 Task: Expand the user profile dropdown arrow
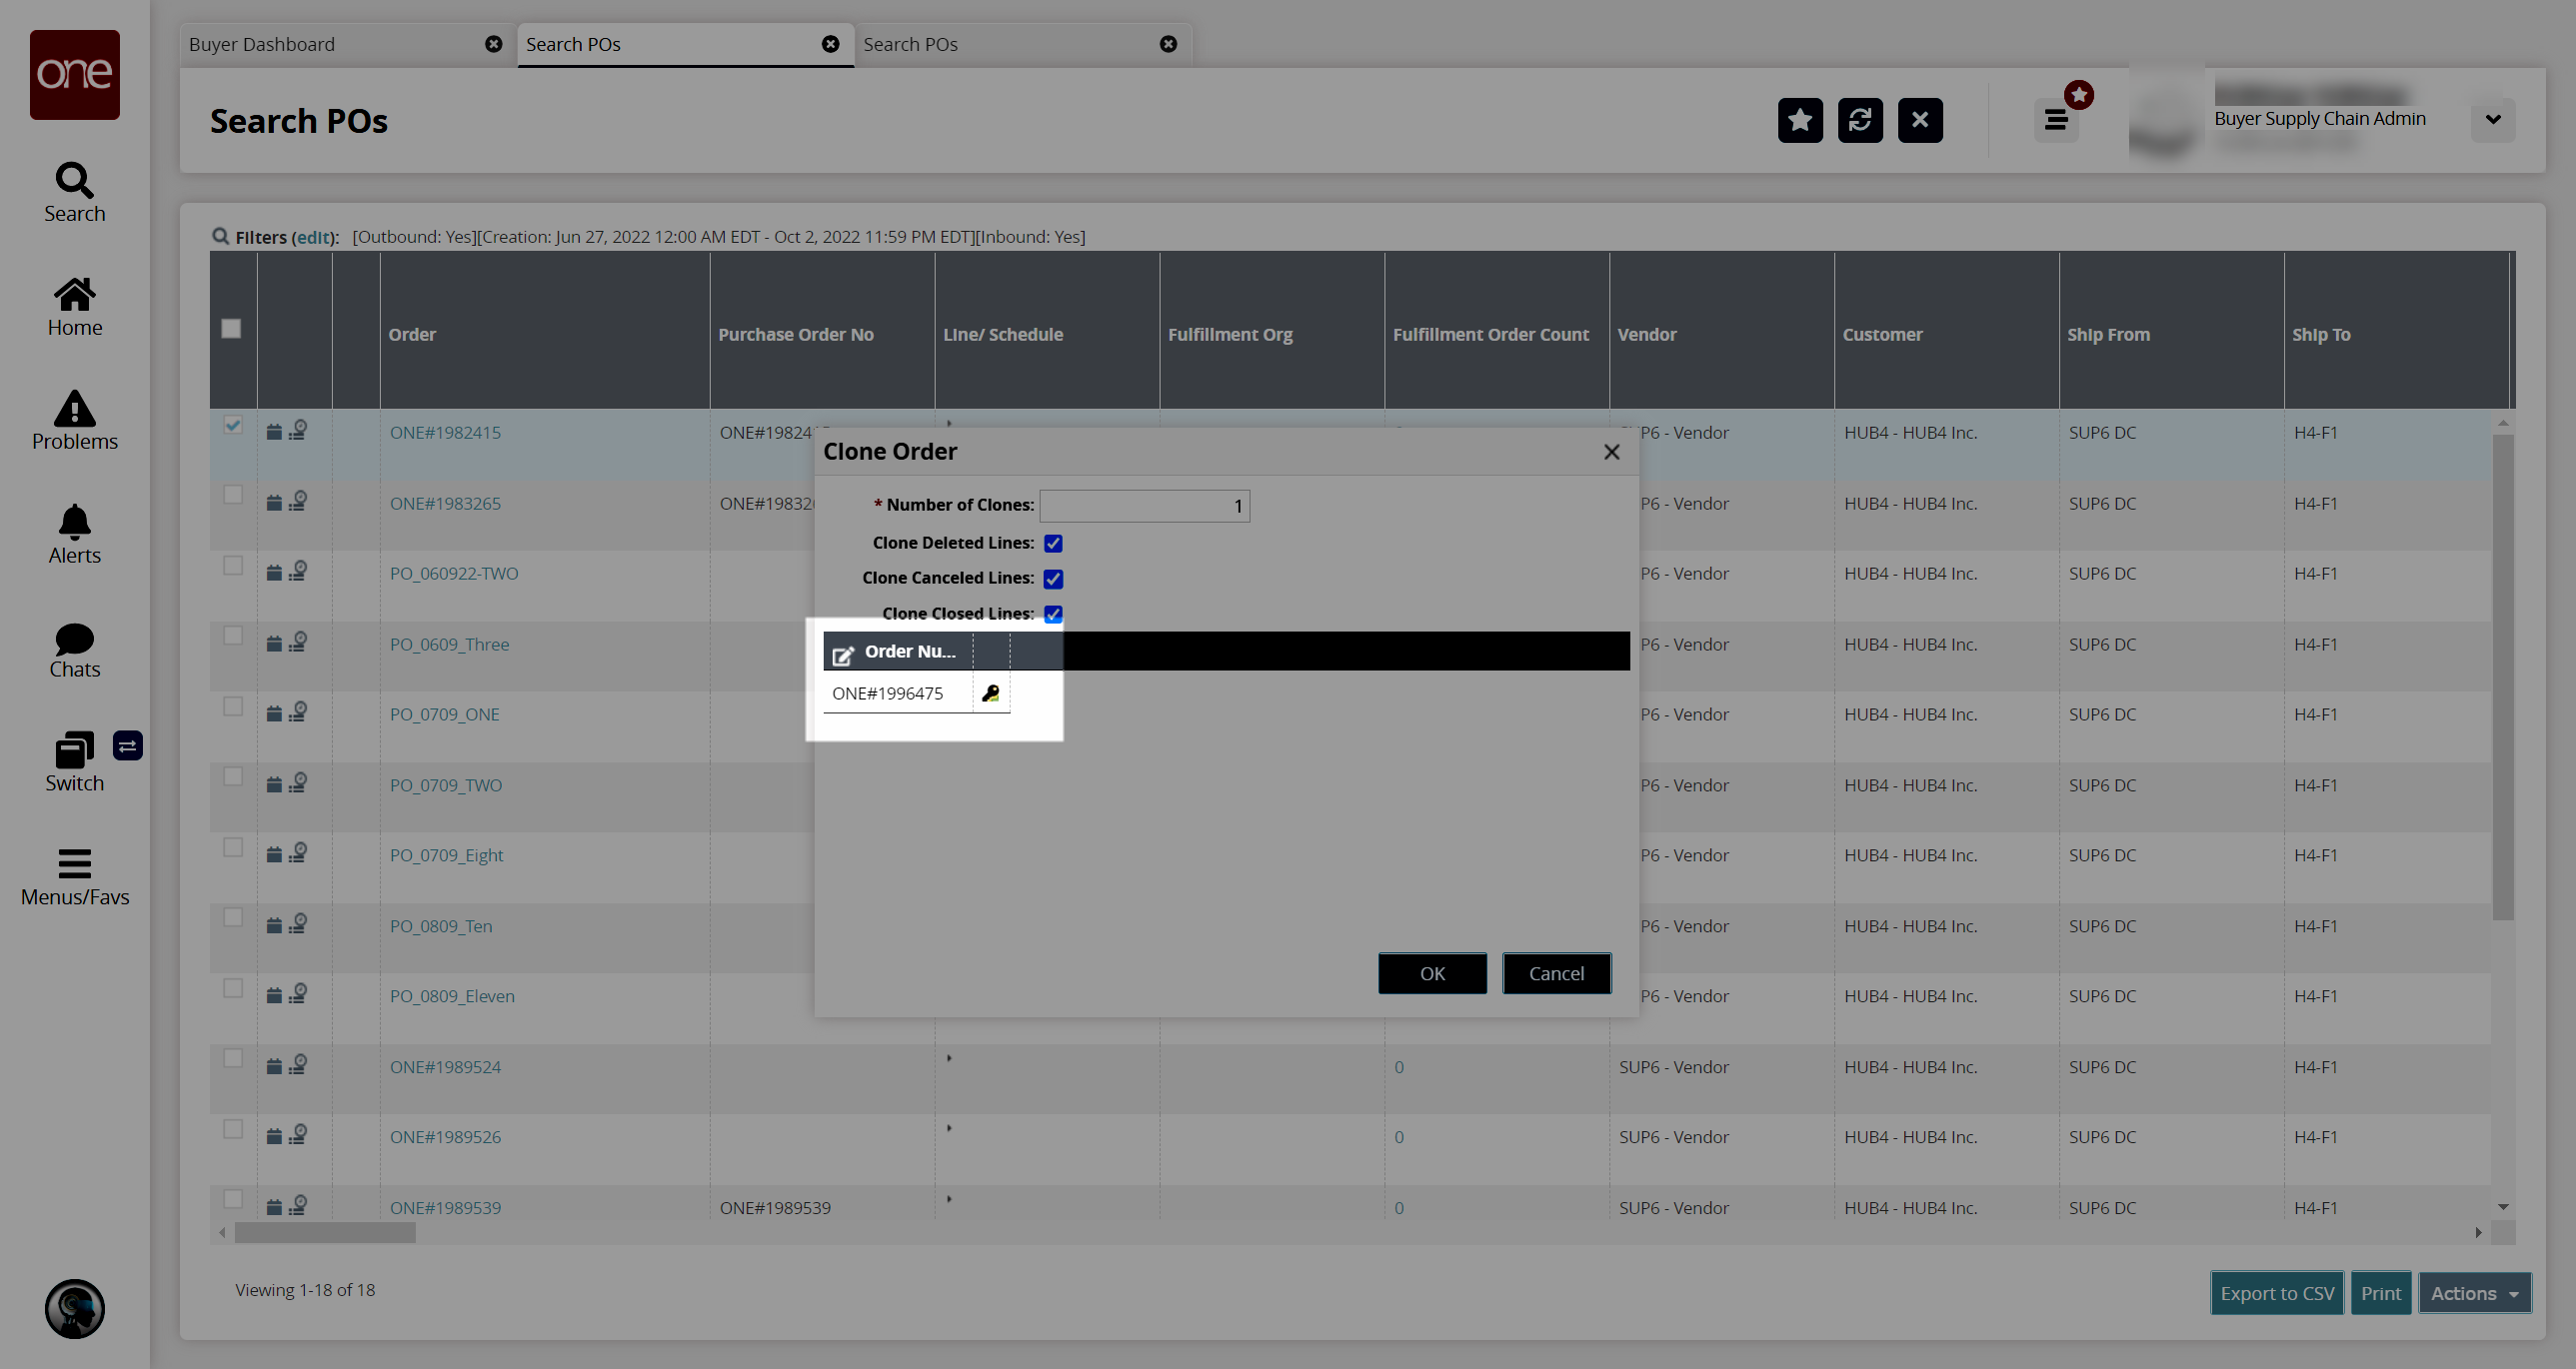coord(2493,120)
